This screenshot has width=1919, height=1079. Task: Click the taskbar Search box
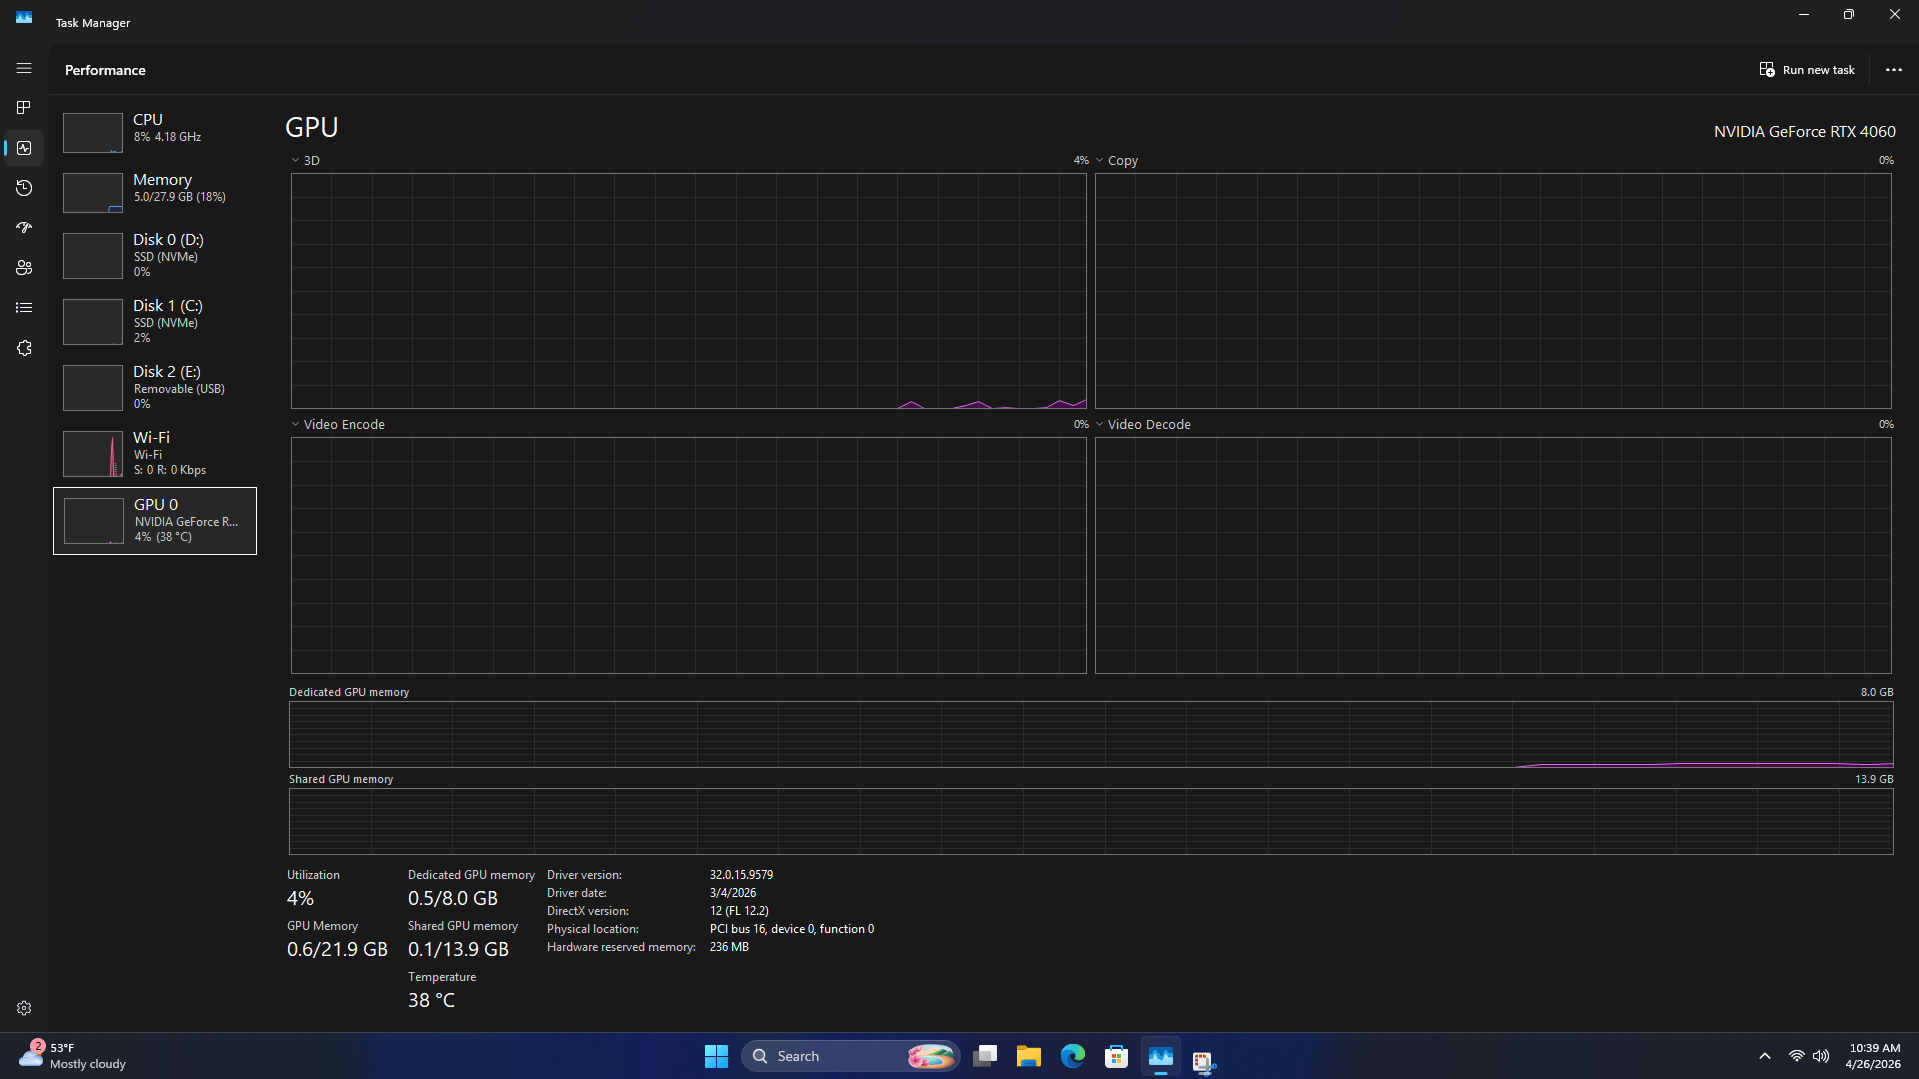(x=850, y=1056)
